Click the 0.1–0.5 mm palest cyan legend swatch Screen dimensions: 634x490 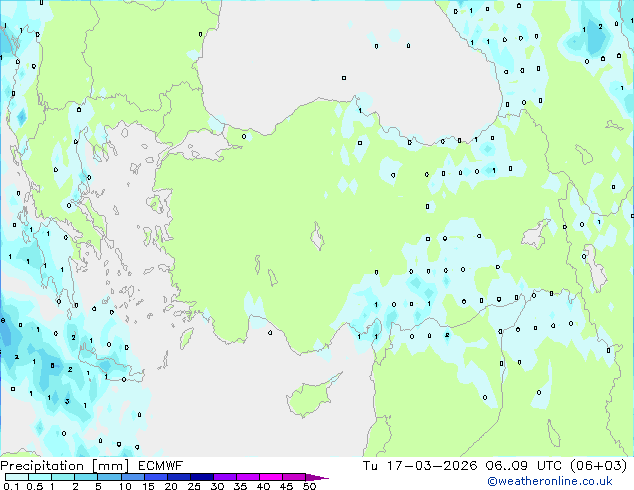(17, 477)
